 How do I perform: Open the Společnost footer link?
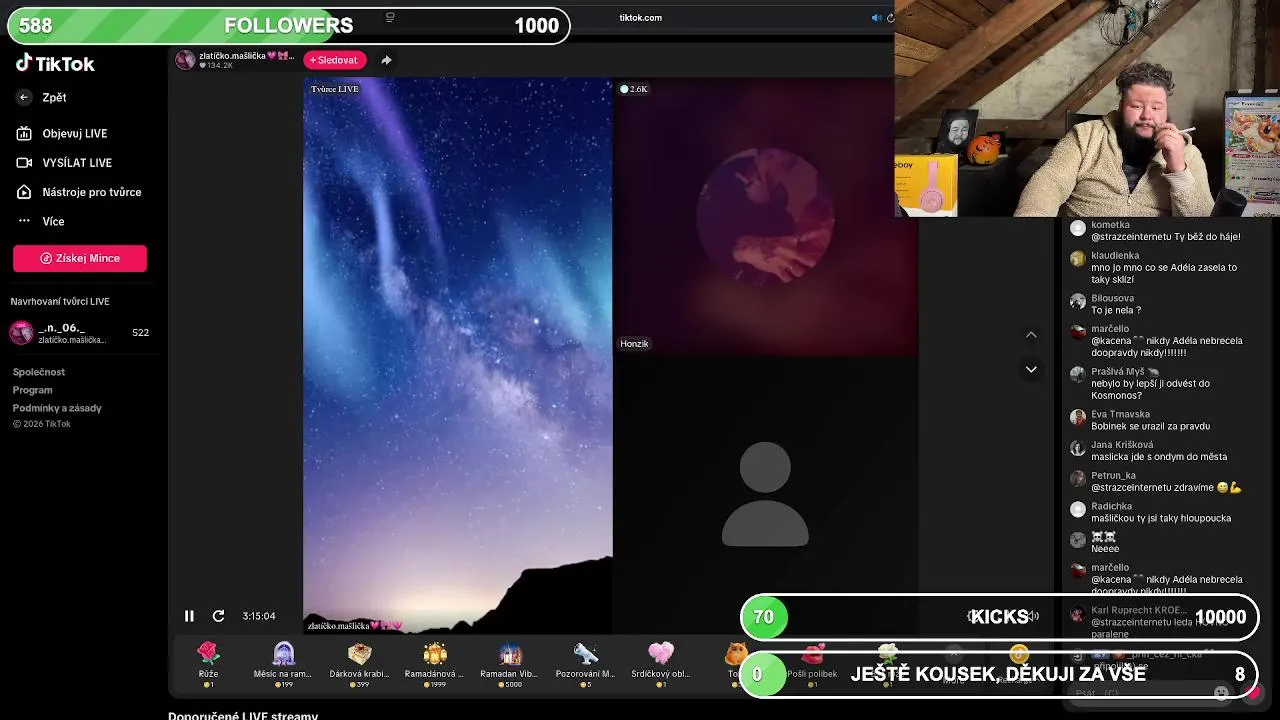[x=39, y=372]
